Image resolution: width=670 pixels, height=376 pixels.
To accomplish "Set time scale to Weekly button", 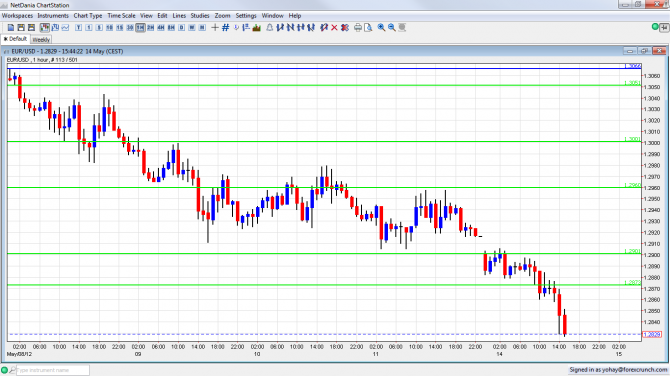I will (192, 27).
